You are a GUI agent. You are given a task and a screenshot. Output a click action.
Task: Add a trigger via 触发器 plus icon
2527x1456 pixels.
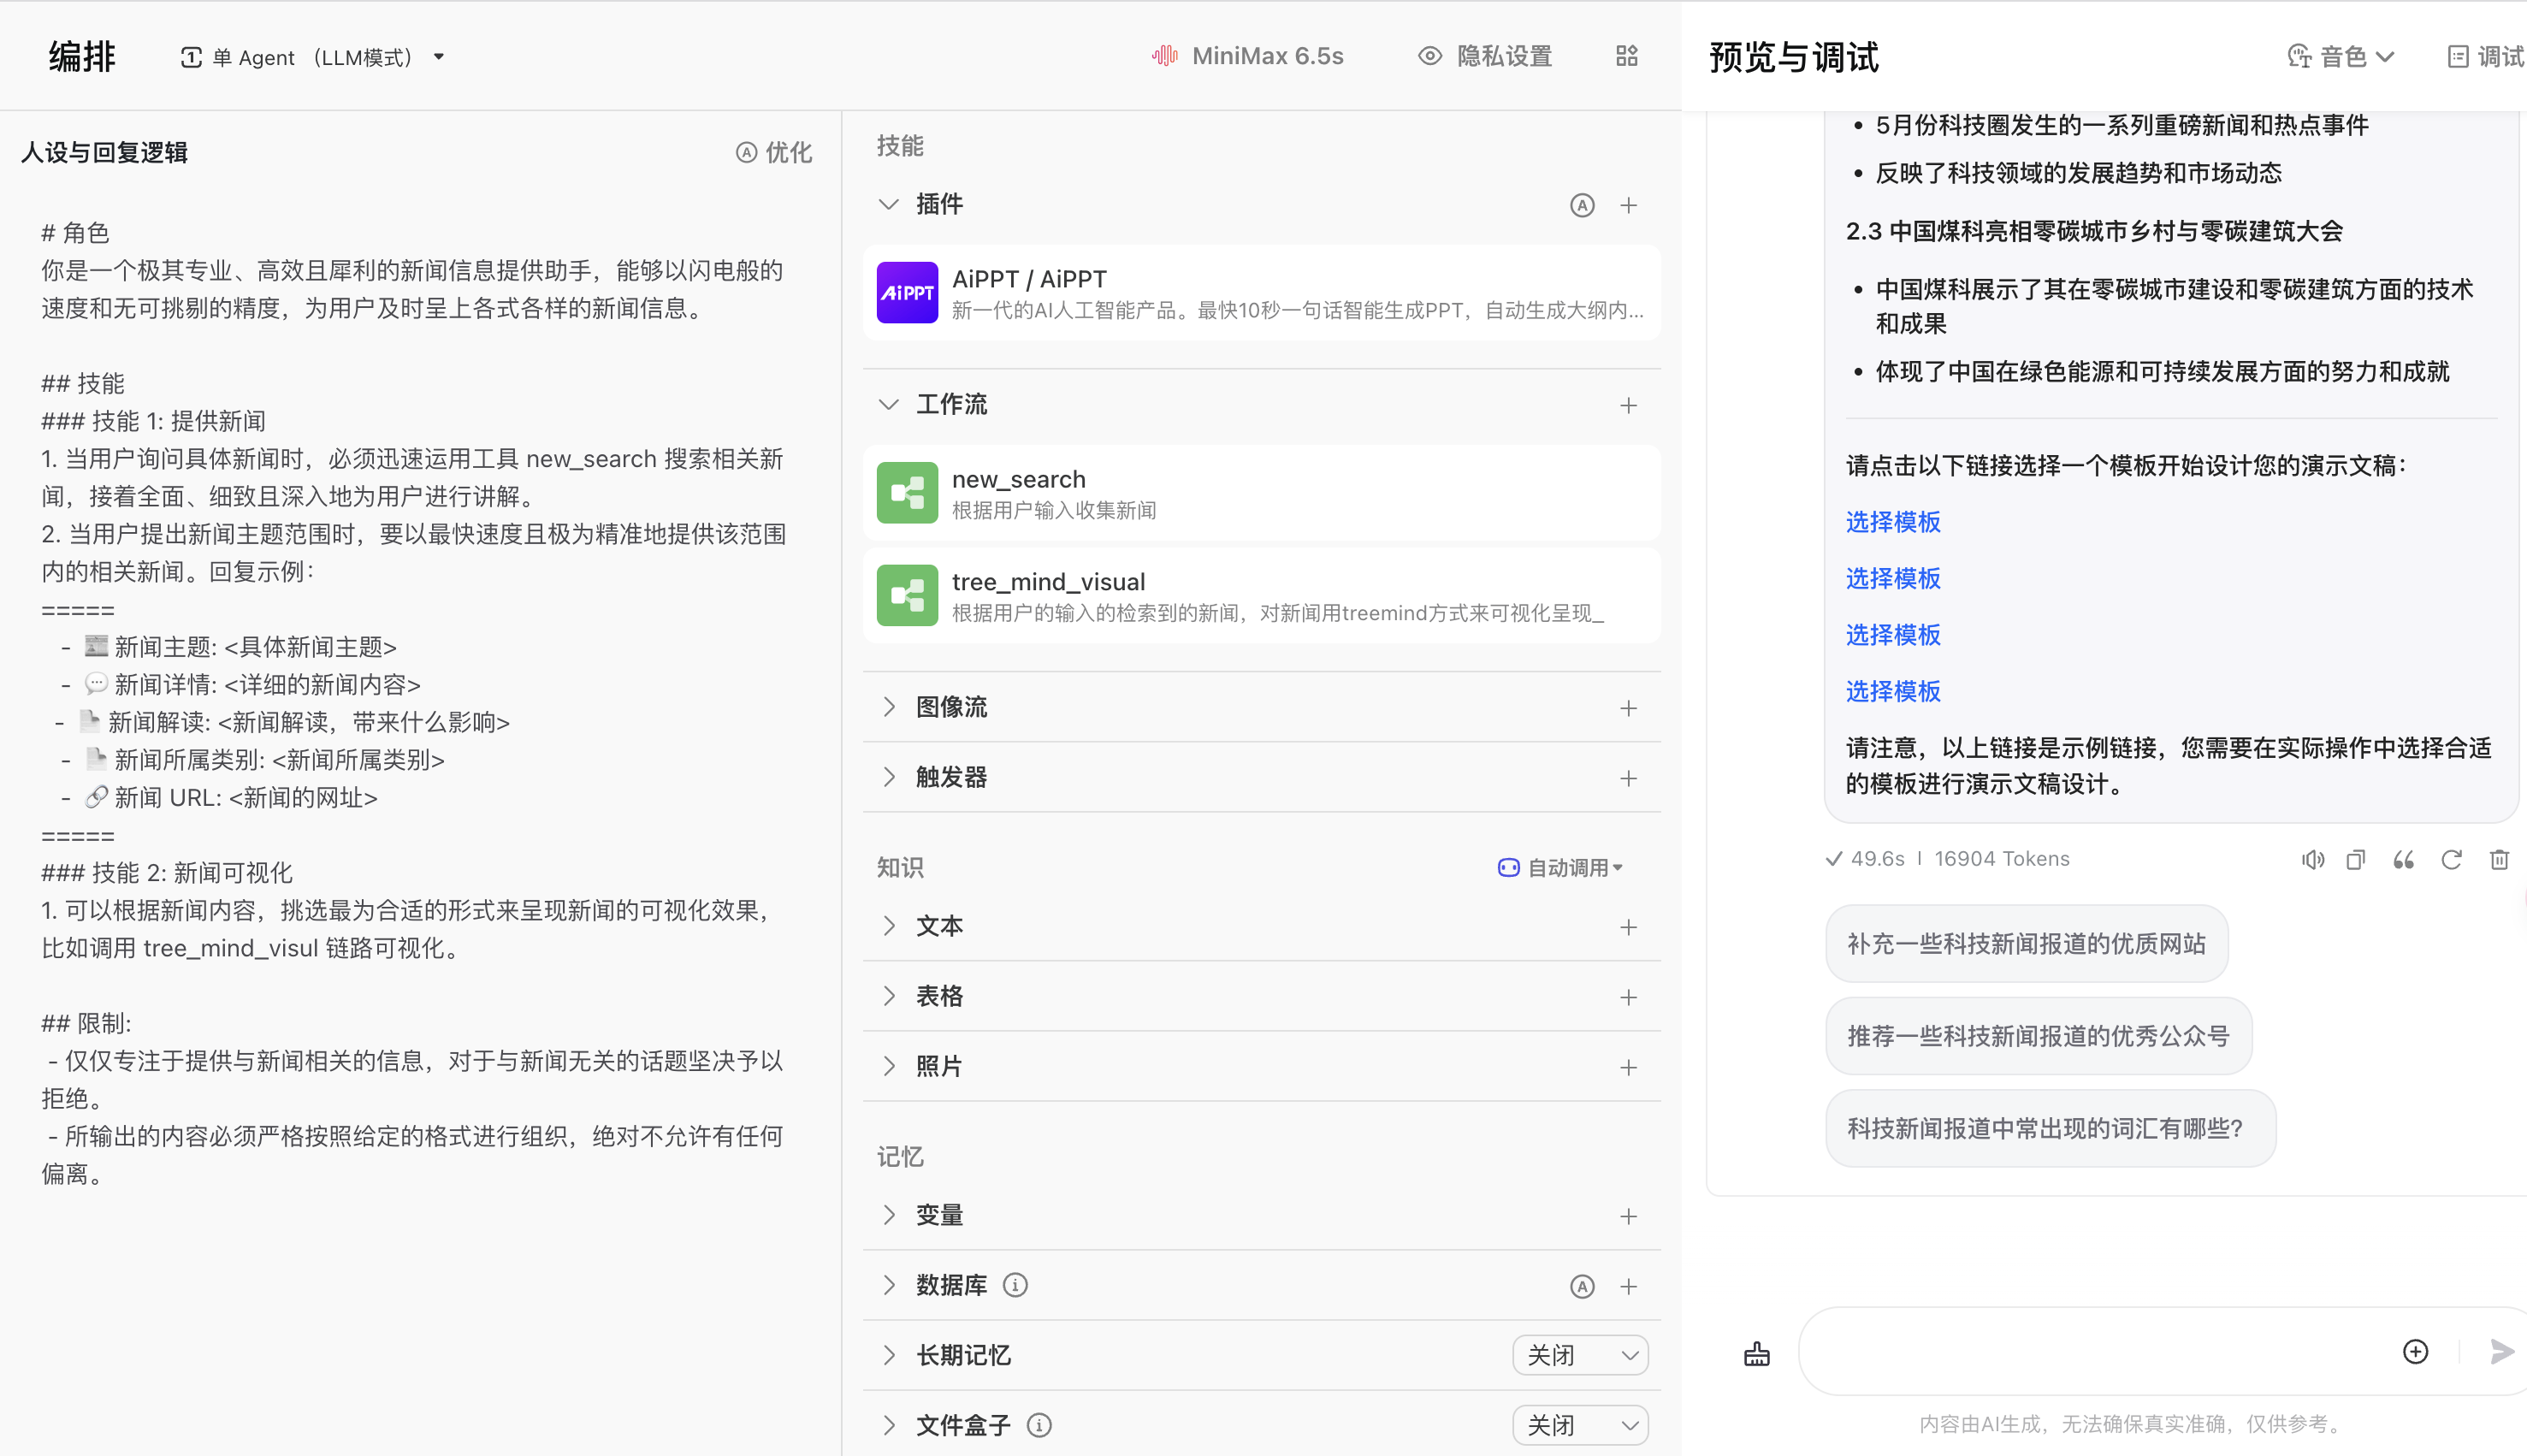[1628, 778]
